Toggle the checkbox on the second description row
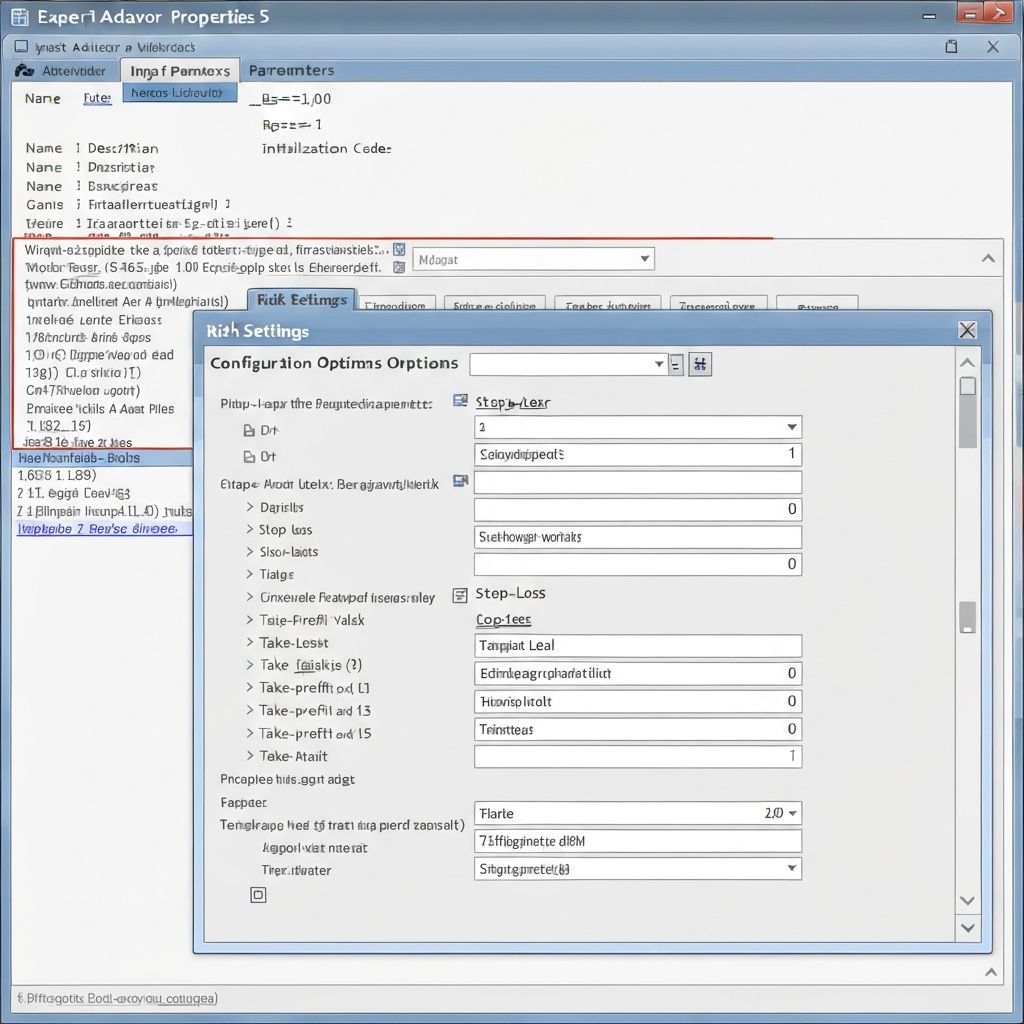1024x1024 pixels. coord(400,266)
